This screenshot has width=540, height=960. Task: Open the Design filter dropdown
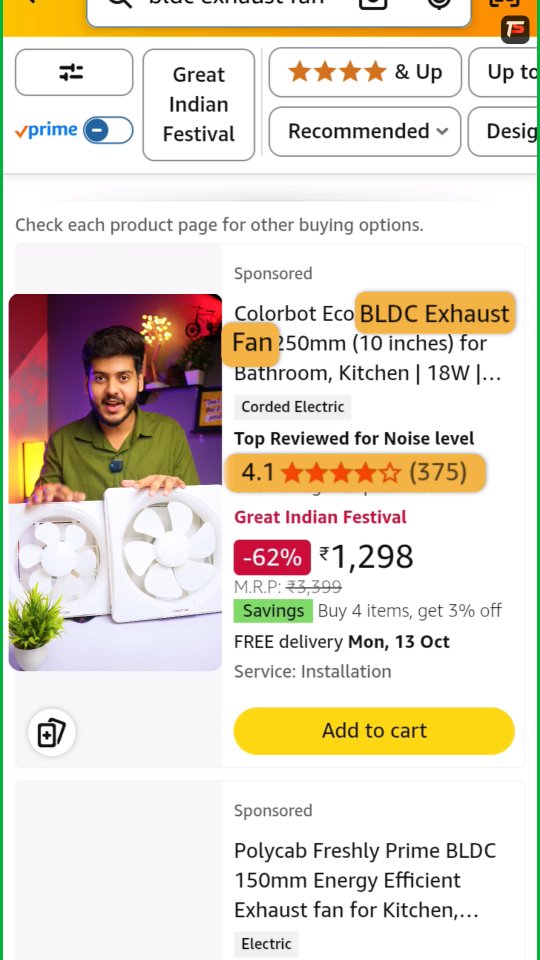[x=504, y=132]
